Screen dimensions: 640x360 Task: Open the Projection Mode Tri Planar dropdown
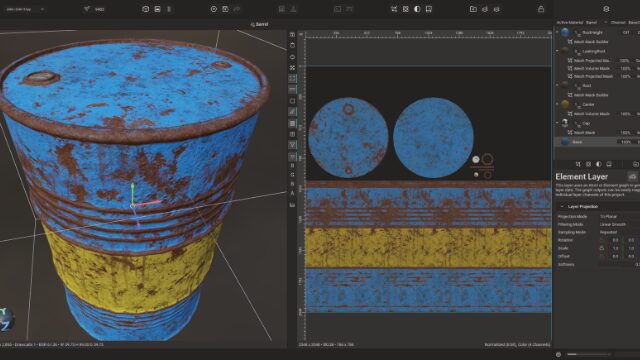pyautogui.click(x=619, y=216)
